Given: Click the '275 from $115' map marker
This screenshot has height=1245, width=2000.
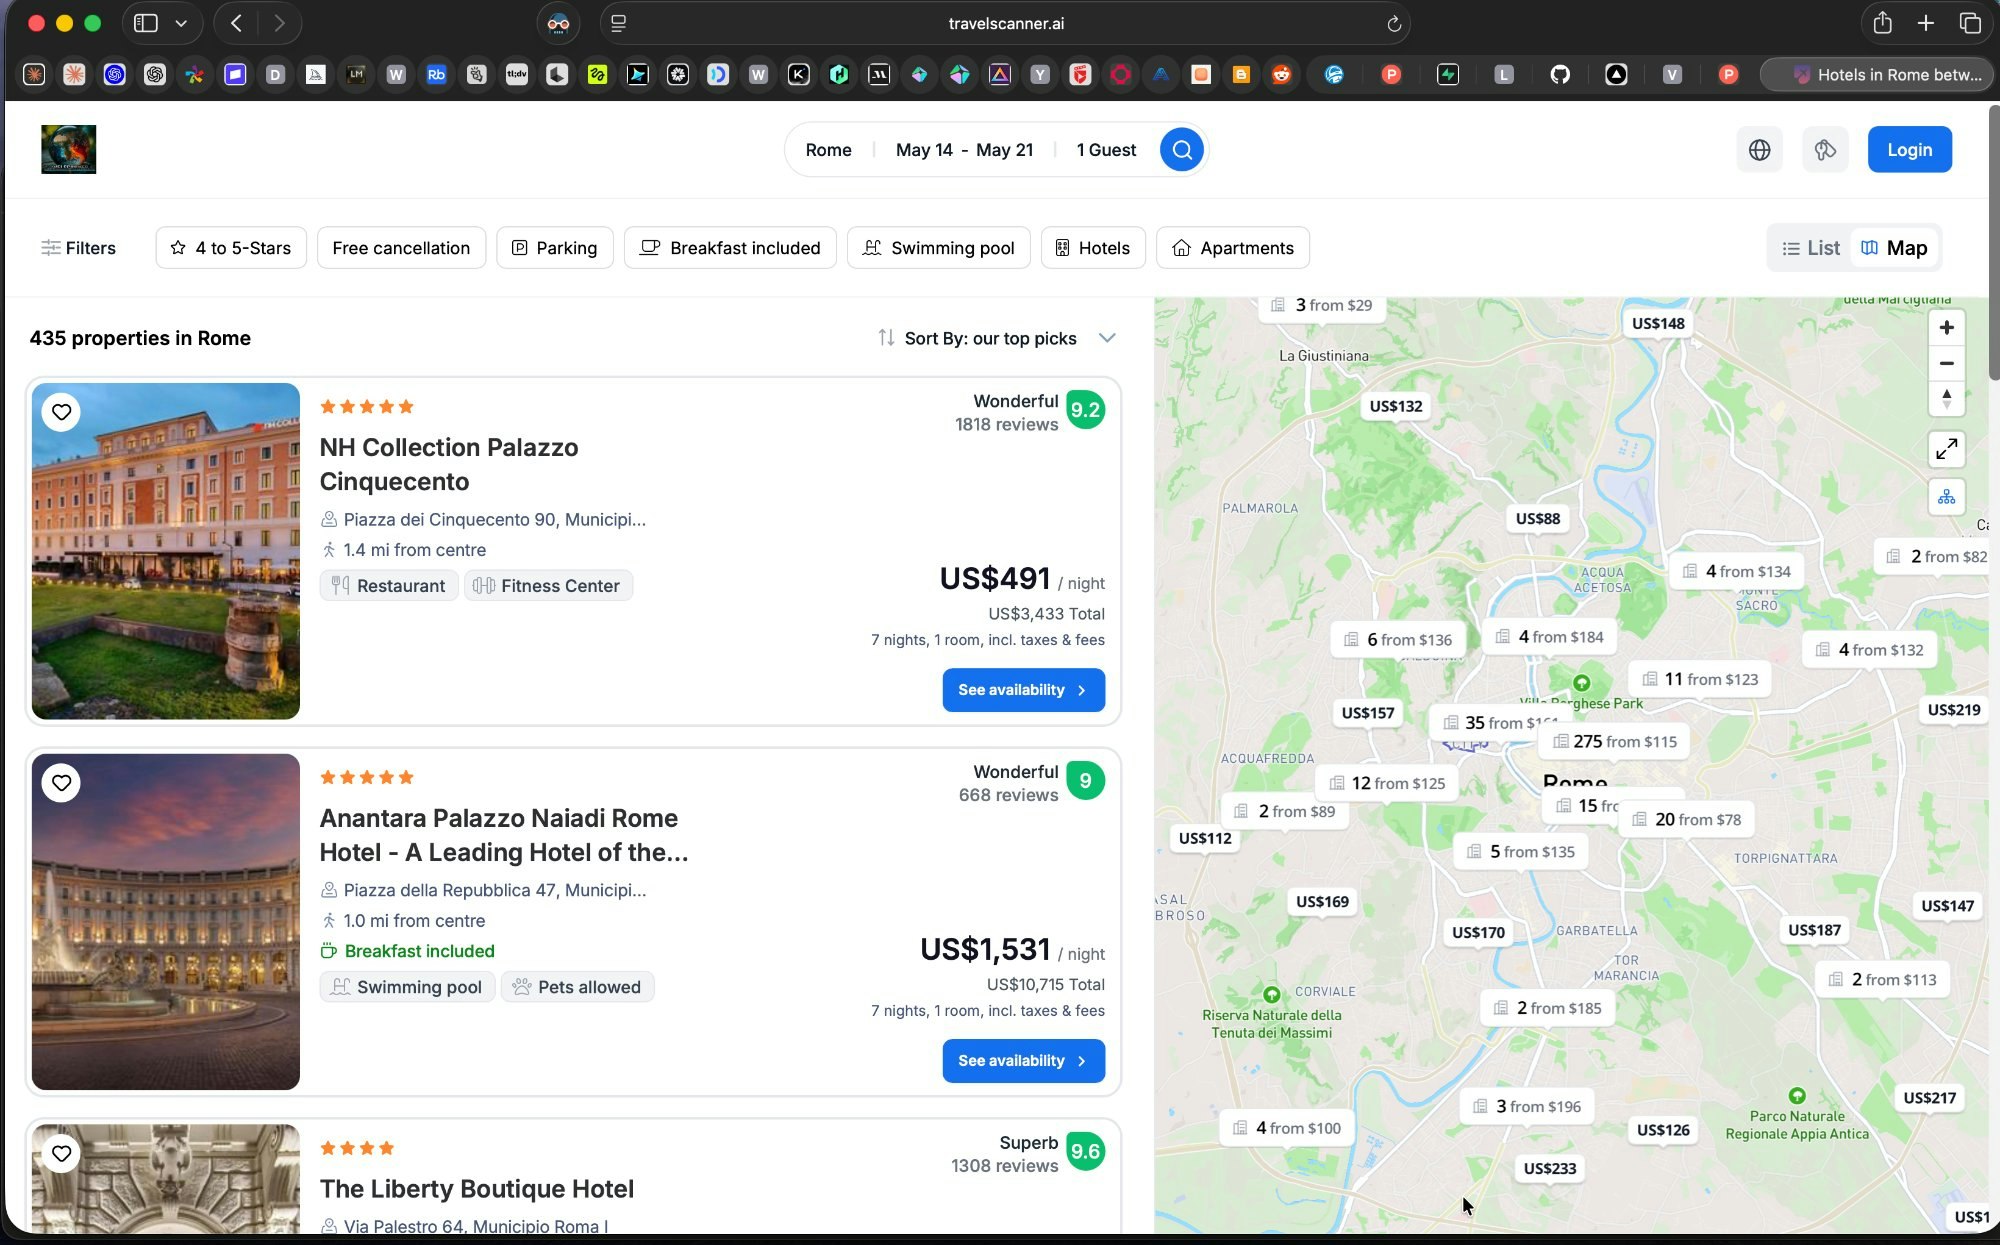Looking at the screenshot, I should pos(1614,741).
